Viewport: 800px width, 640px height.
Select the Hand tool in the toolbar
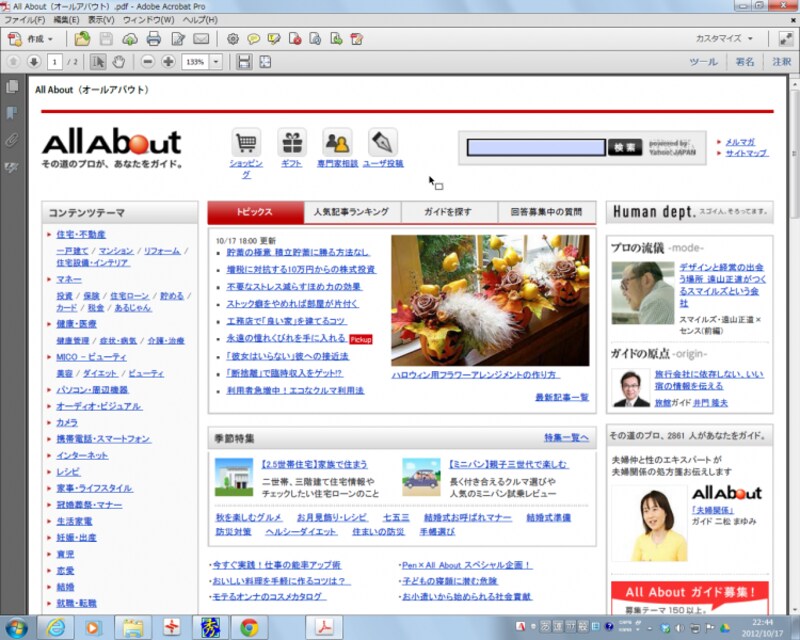tap(116, 61)
